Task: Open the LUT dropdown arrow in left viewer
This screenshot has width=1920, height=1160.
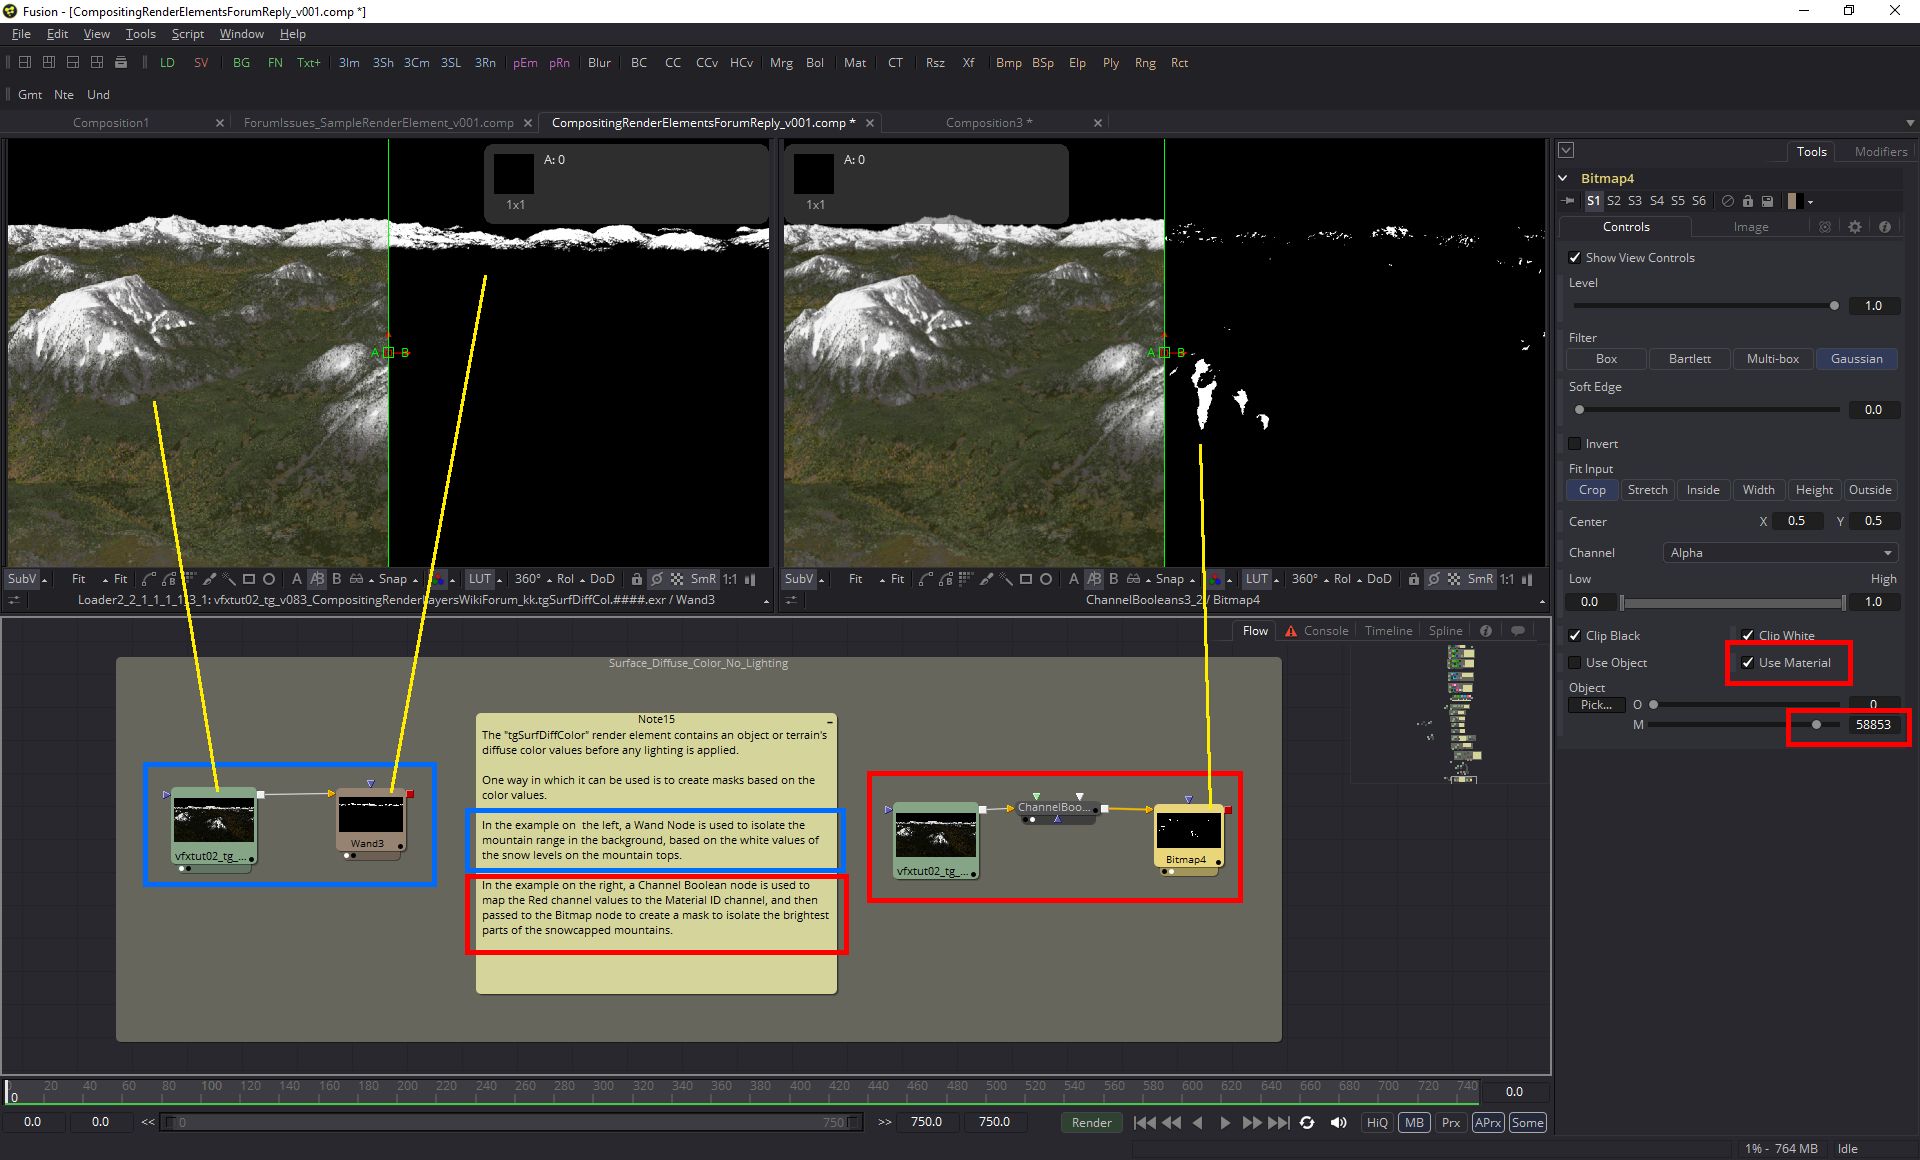Action: coord(500,580)
